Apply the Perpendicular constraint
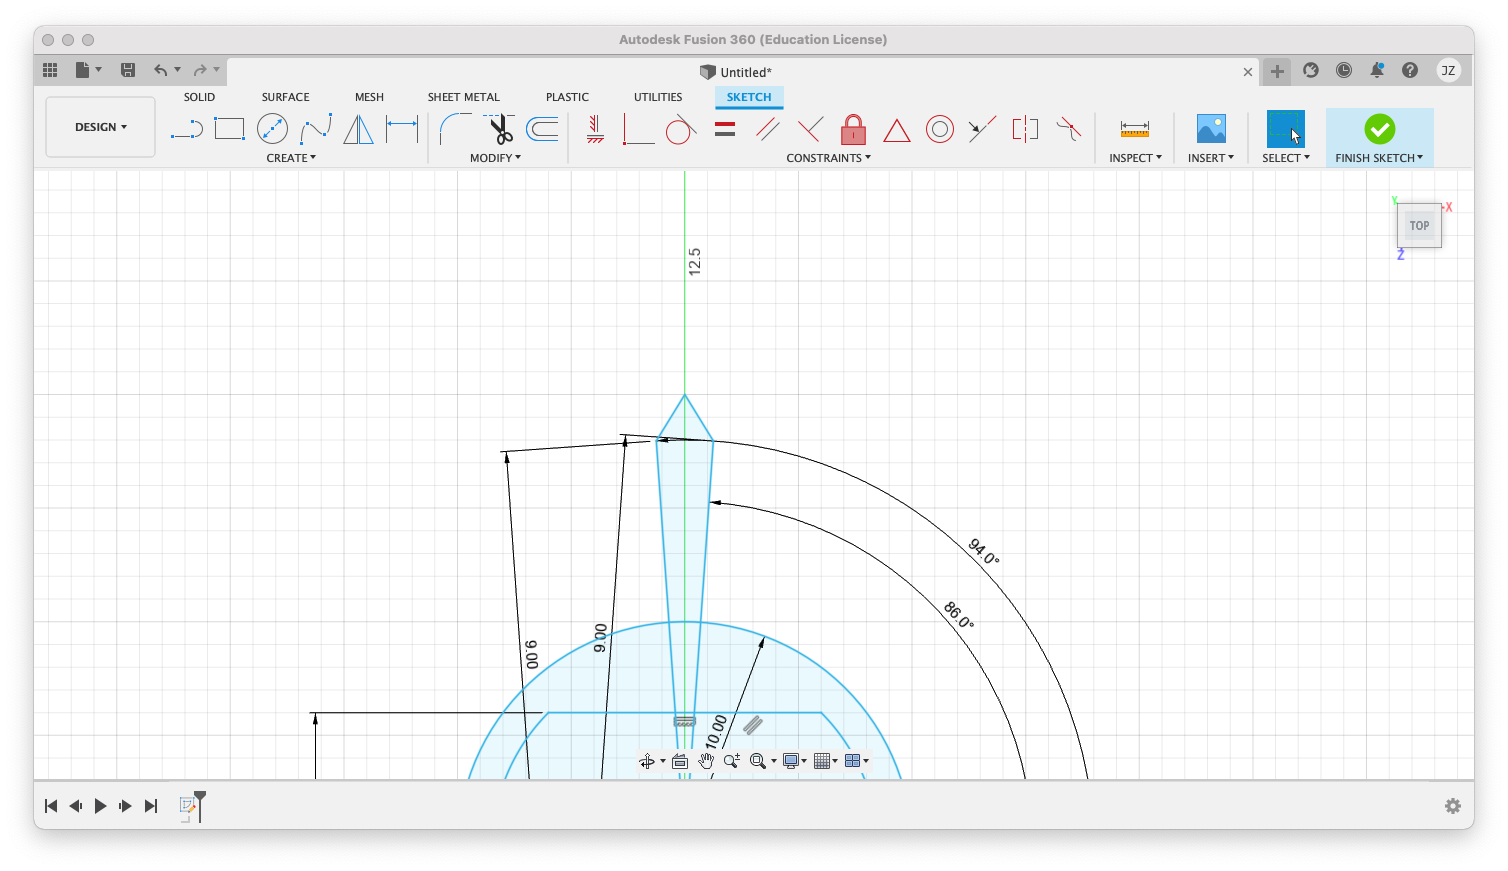The height and width of the screenshot is (871, 1508). pos(811,129)
